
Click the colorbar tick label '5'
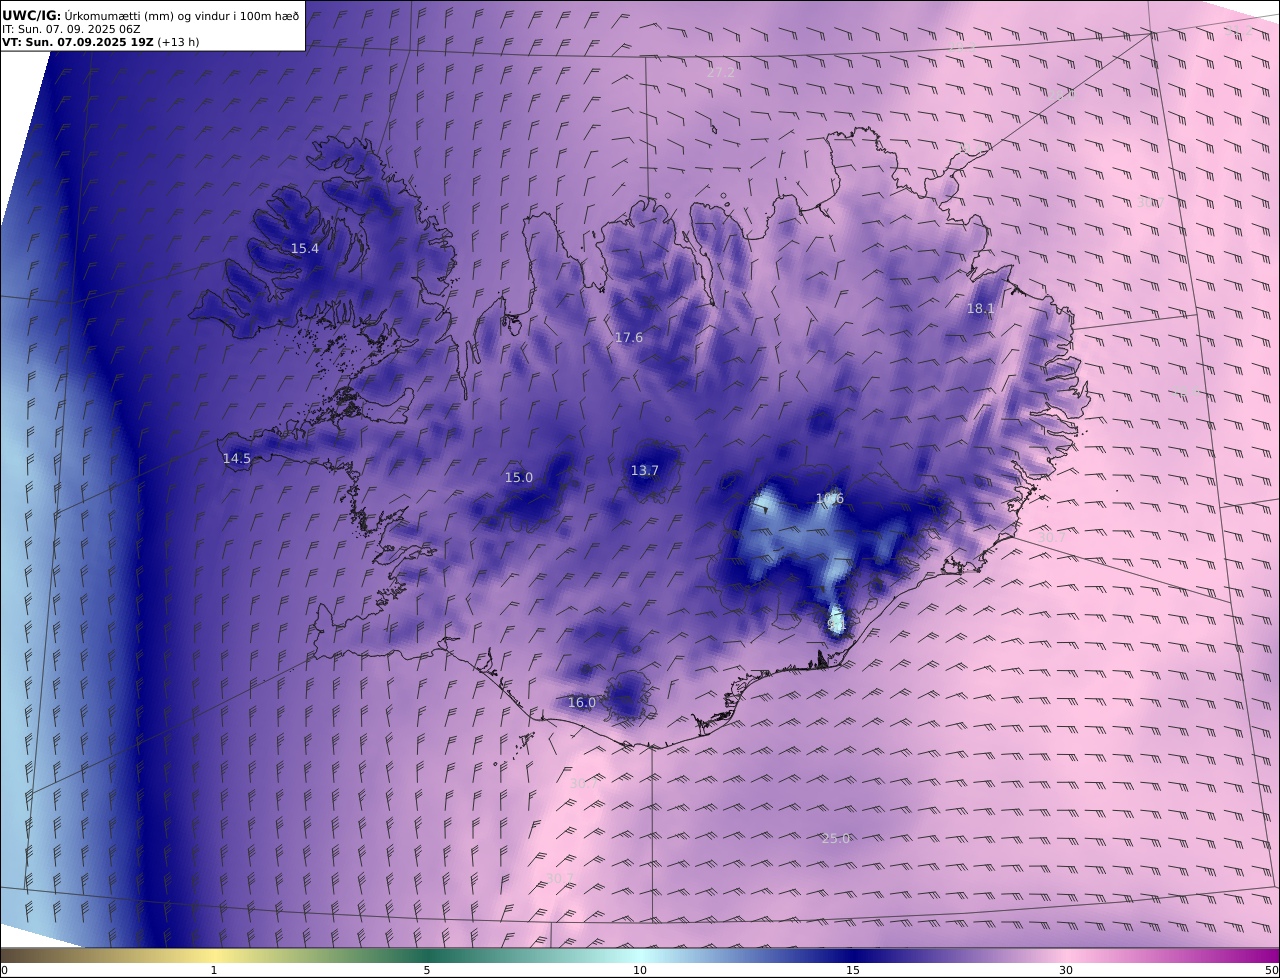pos(427,970)
